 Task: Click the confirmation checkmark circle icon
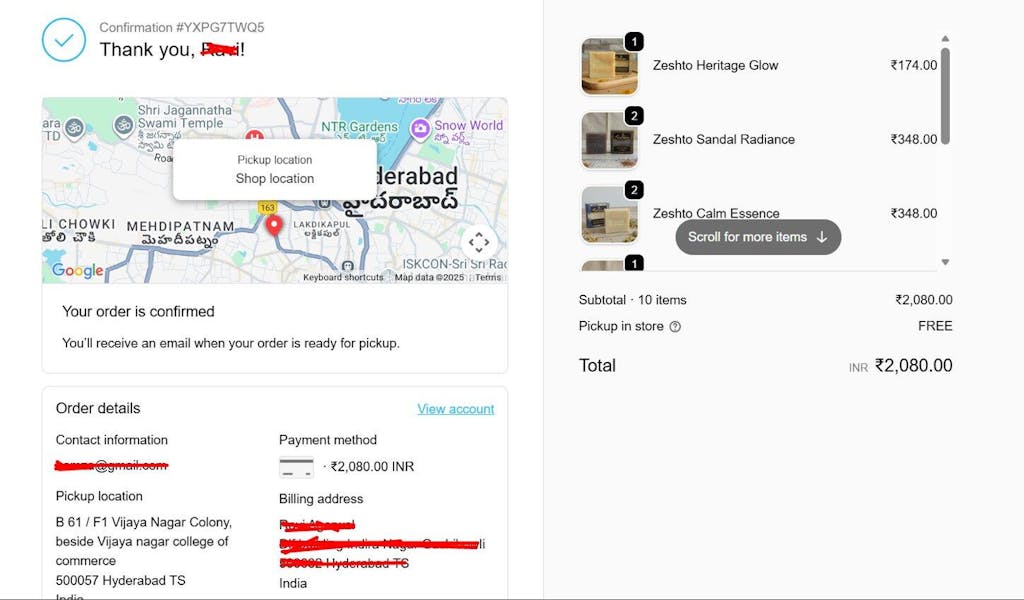(63, 40)
